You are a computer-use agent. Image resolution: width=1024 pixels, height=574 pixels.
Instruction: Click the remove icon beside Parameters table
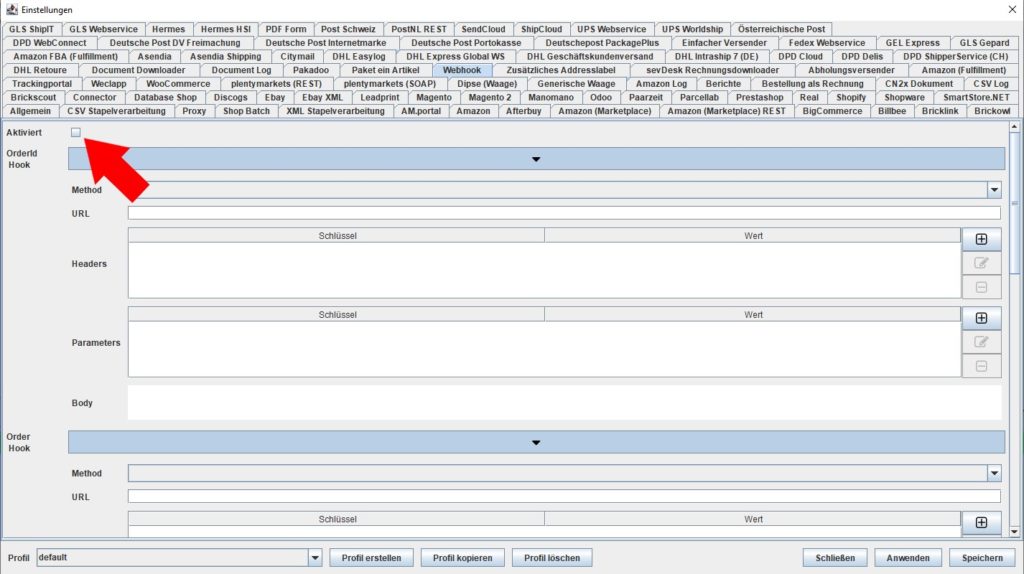(x=981, y=366)
